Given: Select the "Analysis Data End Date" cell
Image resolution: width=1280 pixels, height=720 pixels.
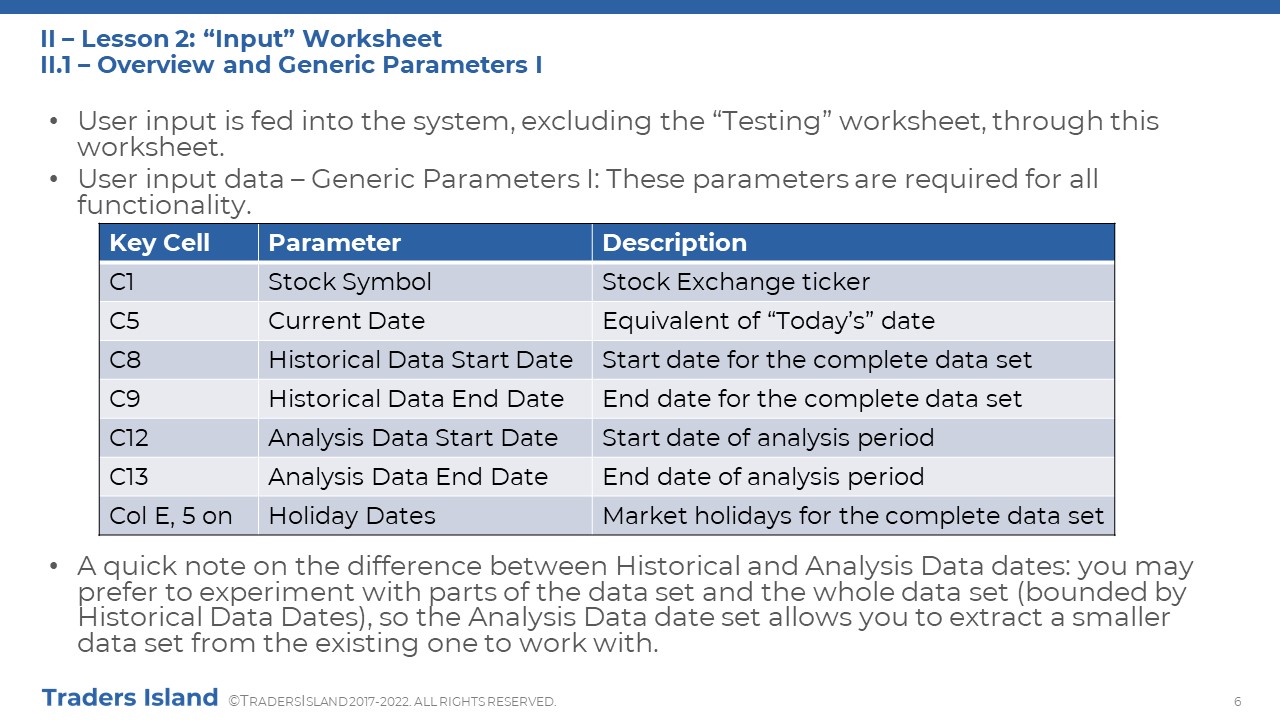Looking at the screenshot, I should coord(425,477).
